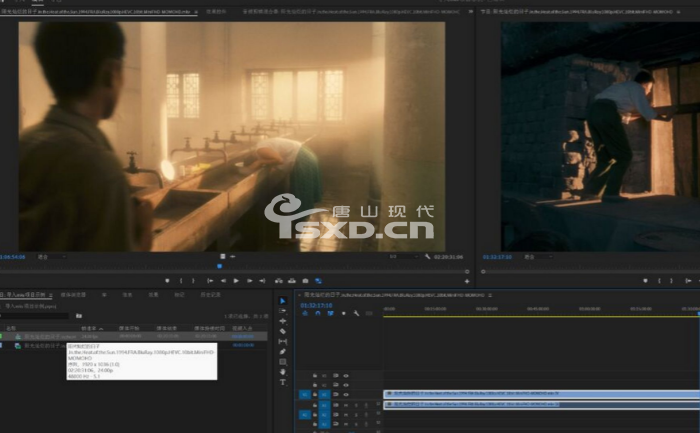Open Source monitor playback resolution dropdown

404,257
